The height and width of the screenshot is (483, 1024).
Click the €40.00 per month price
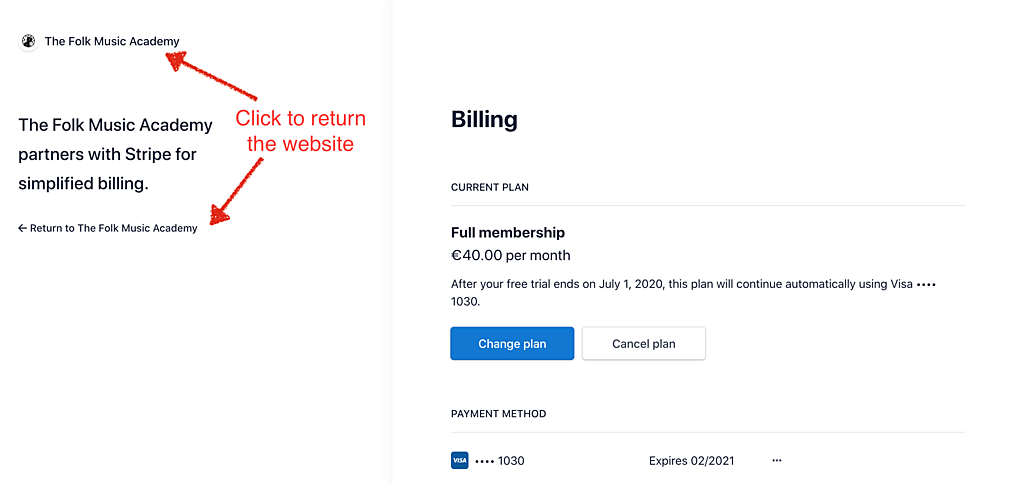click(x=510, y=255)
